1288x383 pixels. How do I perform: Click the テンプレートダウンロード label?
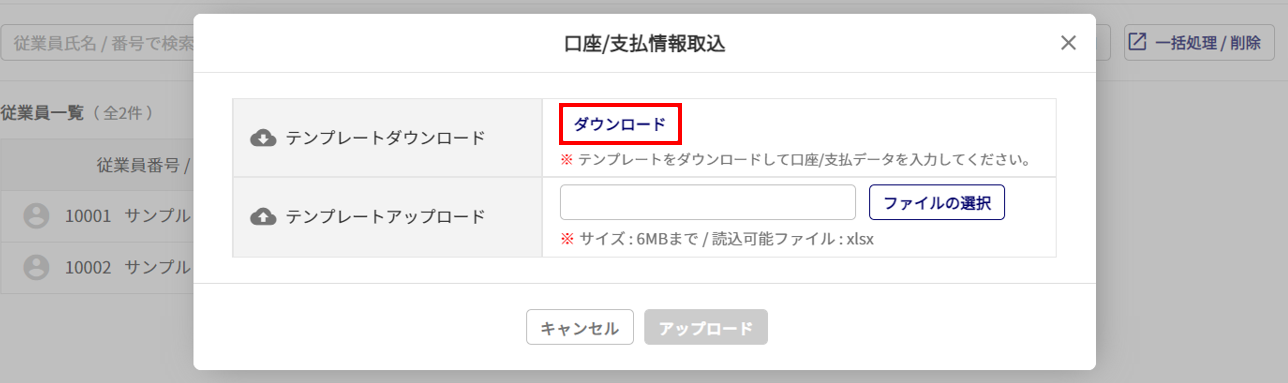(385, 138)
